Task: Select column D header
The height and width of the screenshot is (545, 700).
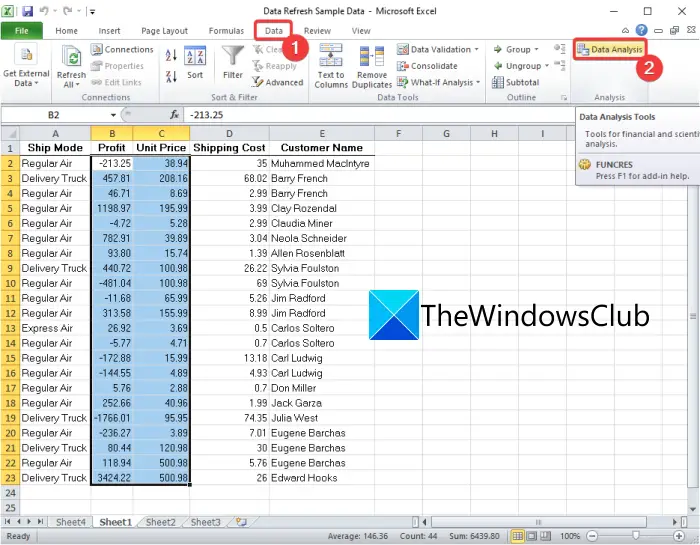Action: (x=229, y=133)
